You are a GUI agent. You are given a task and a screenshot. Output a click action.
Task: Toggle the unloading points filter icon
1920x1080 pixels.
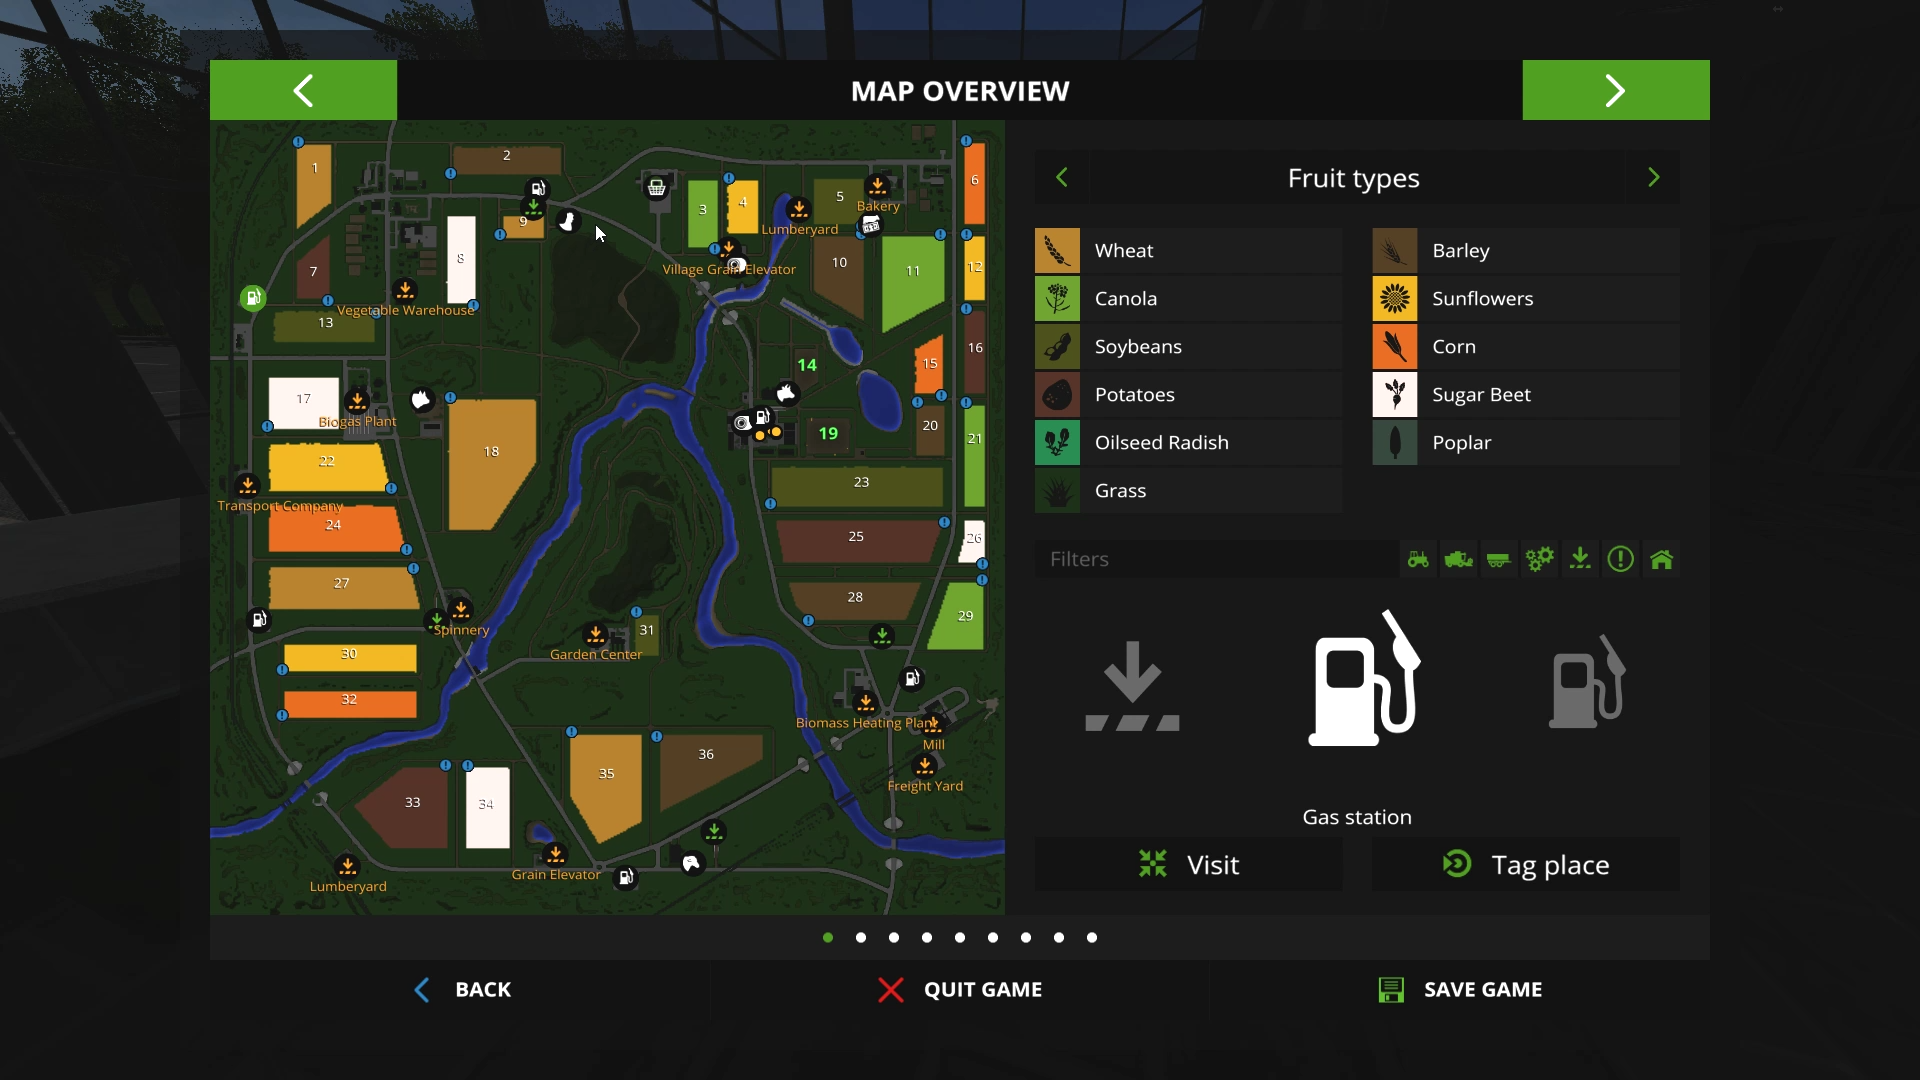click(1580, 559)
